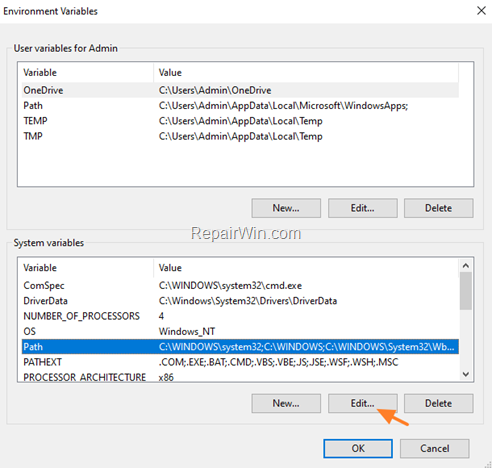Select the DriverData system variable
492x468 pixels.
(x=240, y=301)
